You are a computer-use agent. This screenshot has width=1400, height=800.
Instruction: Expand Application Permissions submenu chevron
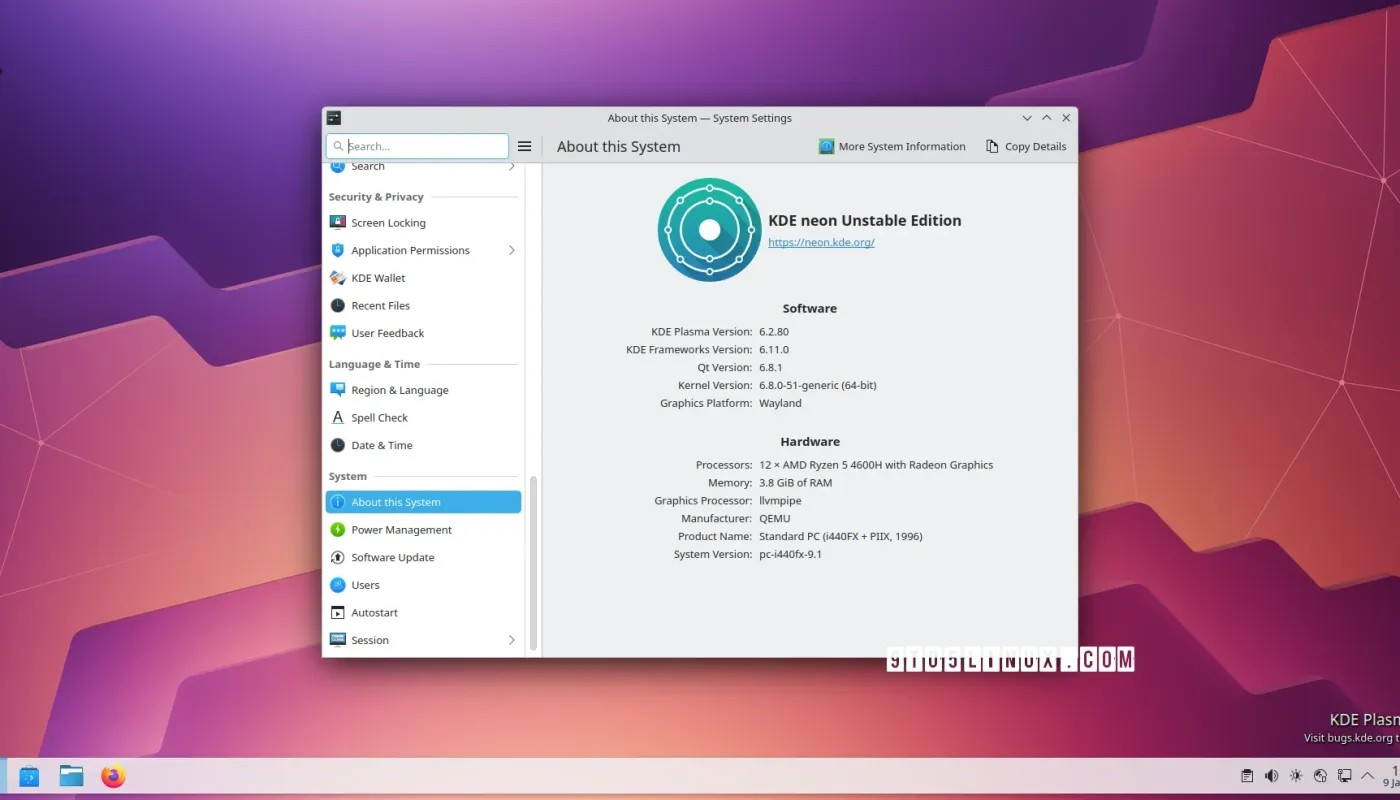click(511, 250)
